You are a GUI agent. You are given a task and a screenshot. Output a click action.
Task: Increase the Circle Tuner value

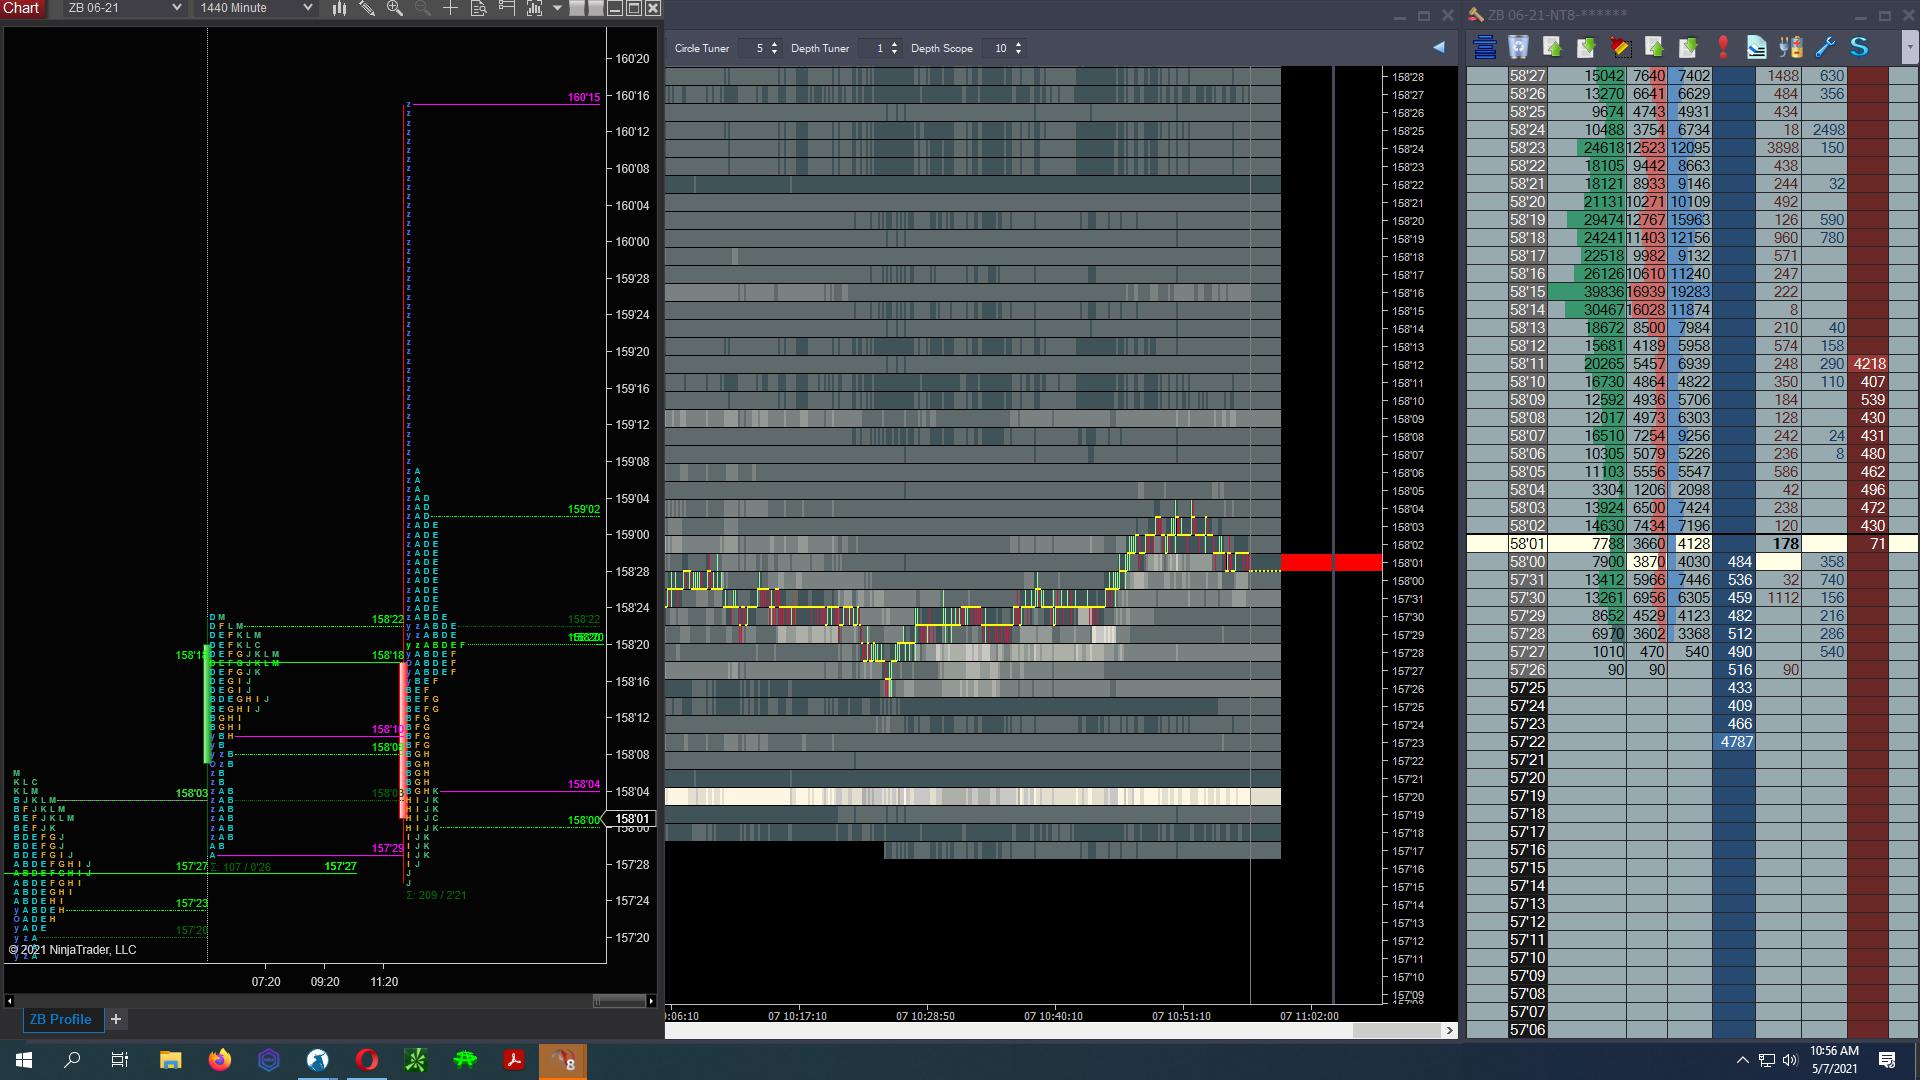point(774,44)
